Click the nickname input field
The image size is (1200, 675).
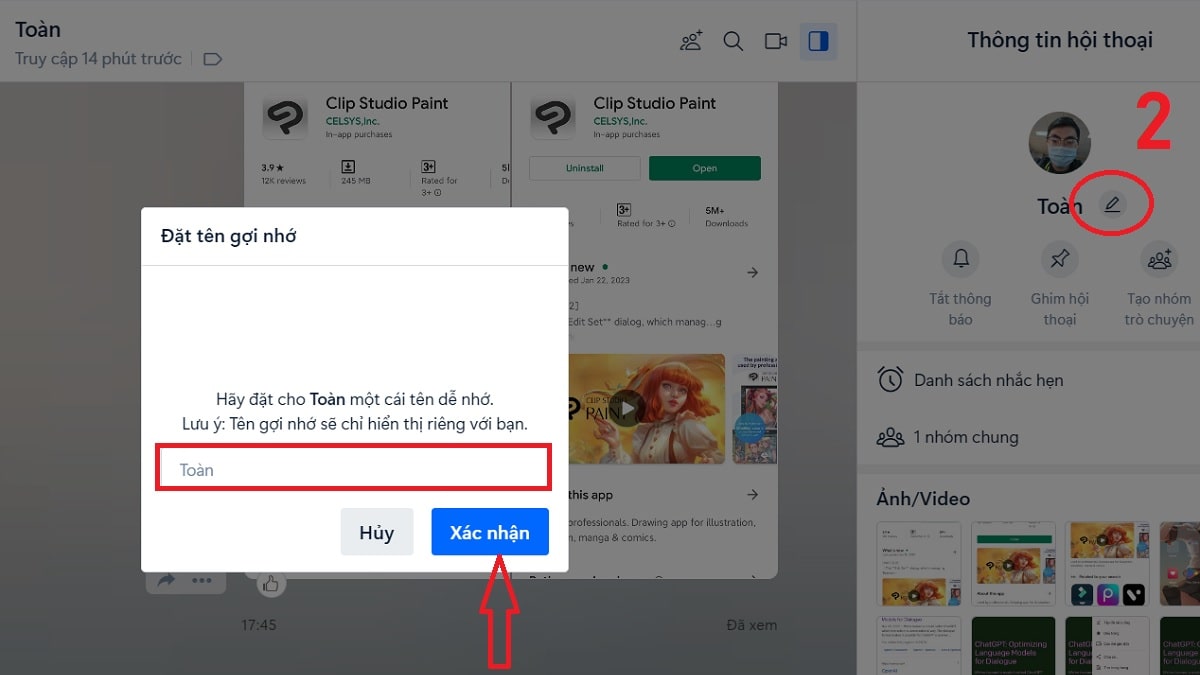tap(352, 469)
